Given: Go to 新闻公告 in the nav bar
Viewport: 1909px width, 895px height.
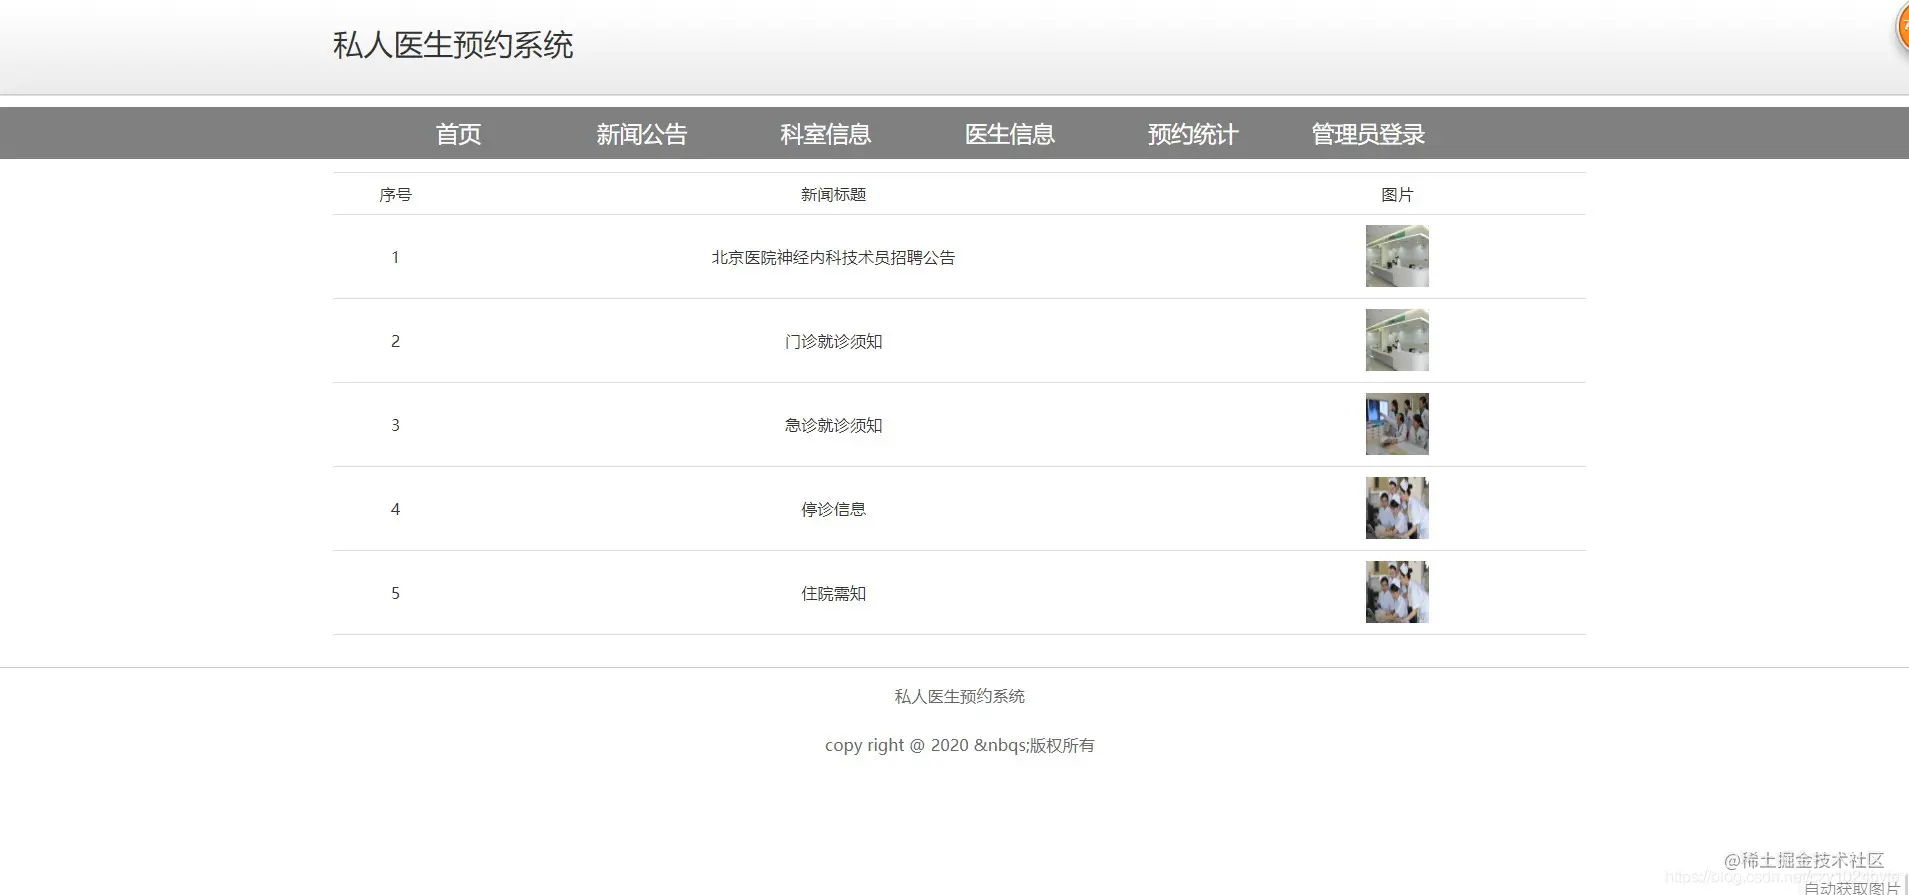Looking at the screenshot, I should (x=642, y=134).
